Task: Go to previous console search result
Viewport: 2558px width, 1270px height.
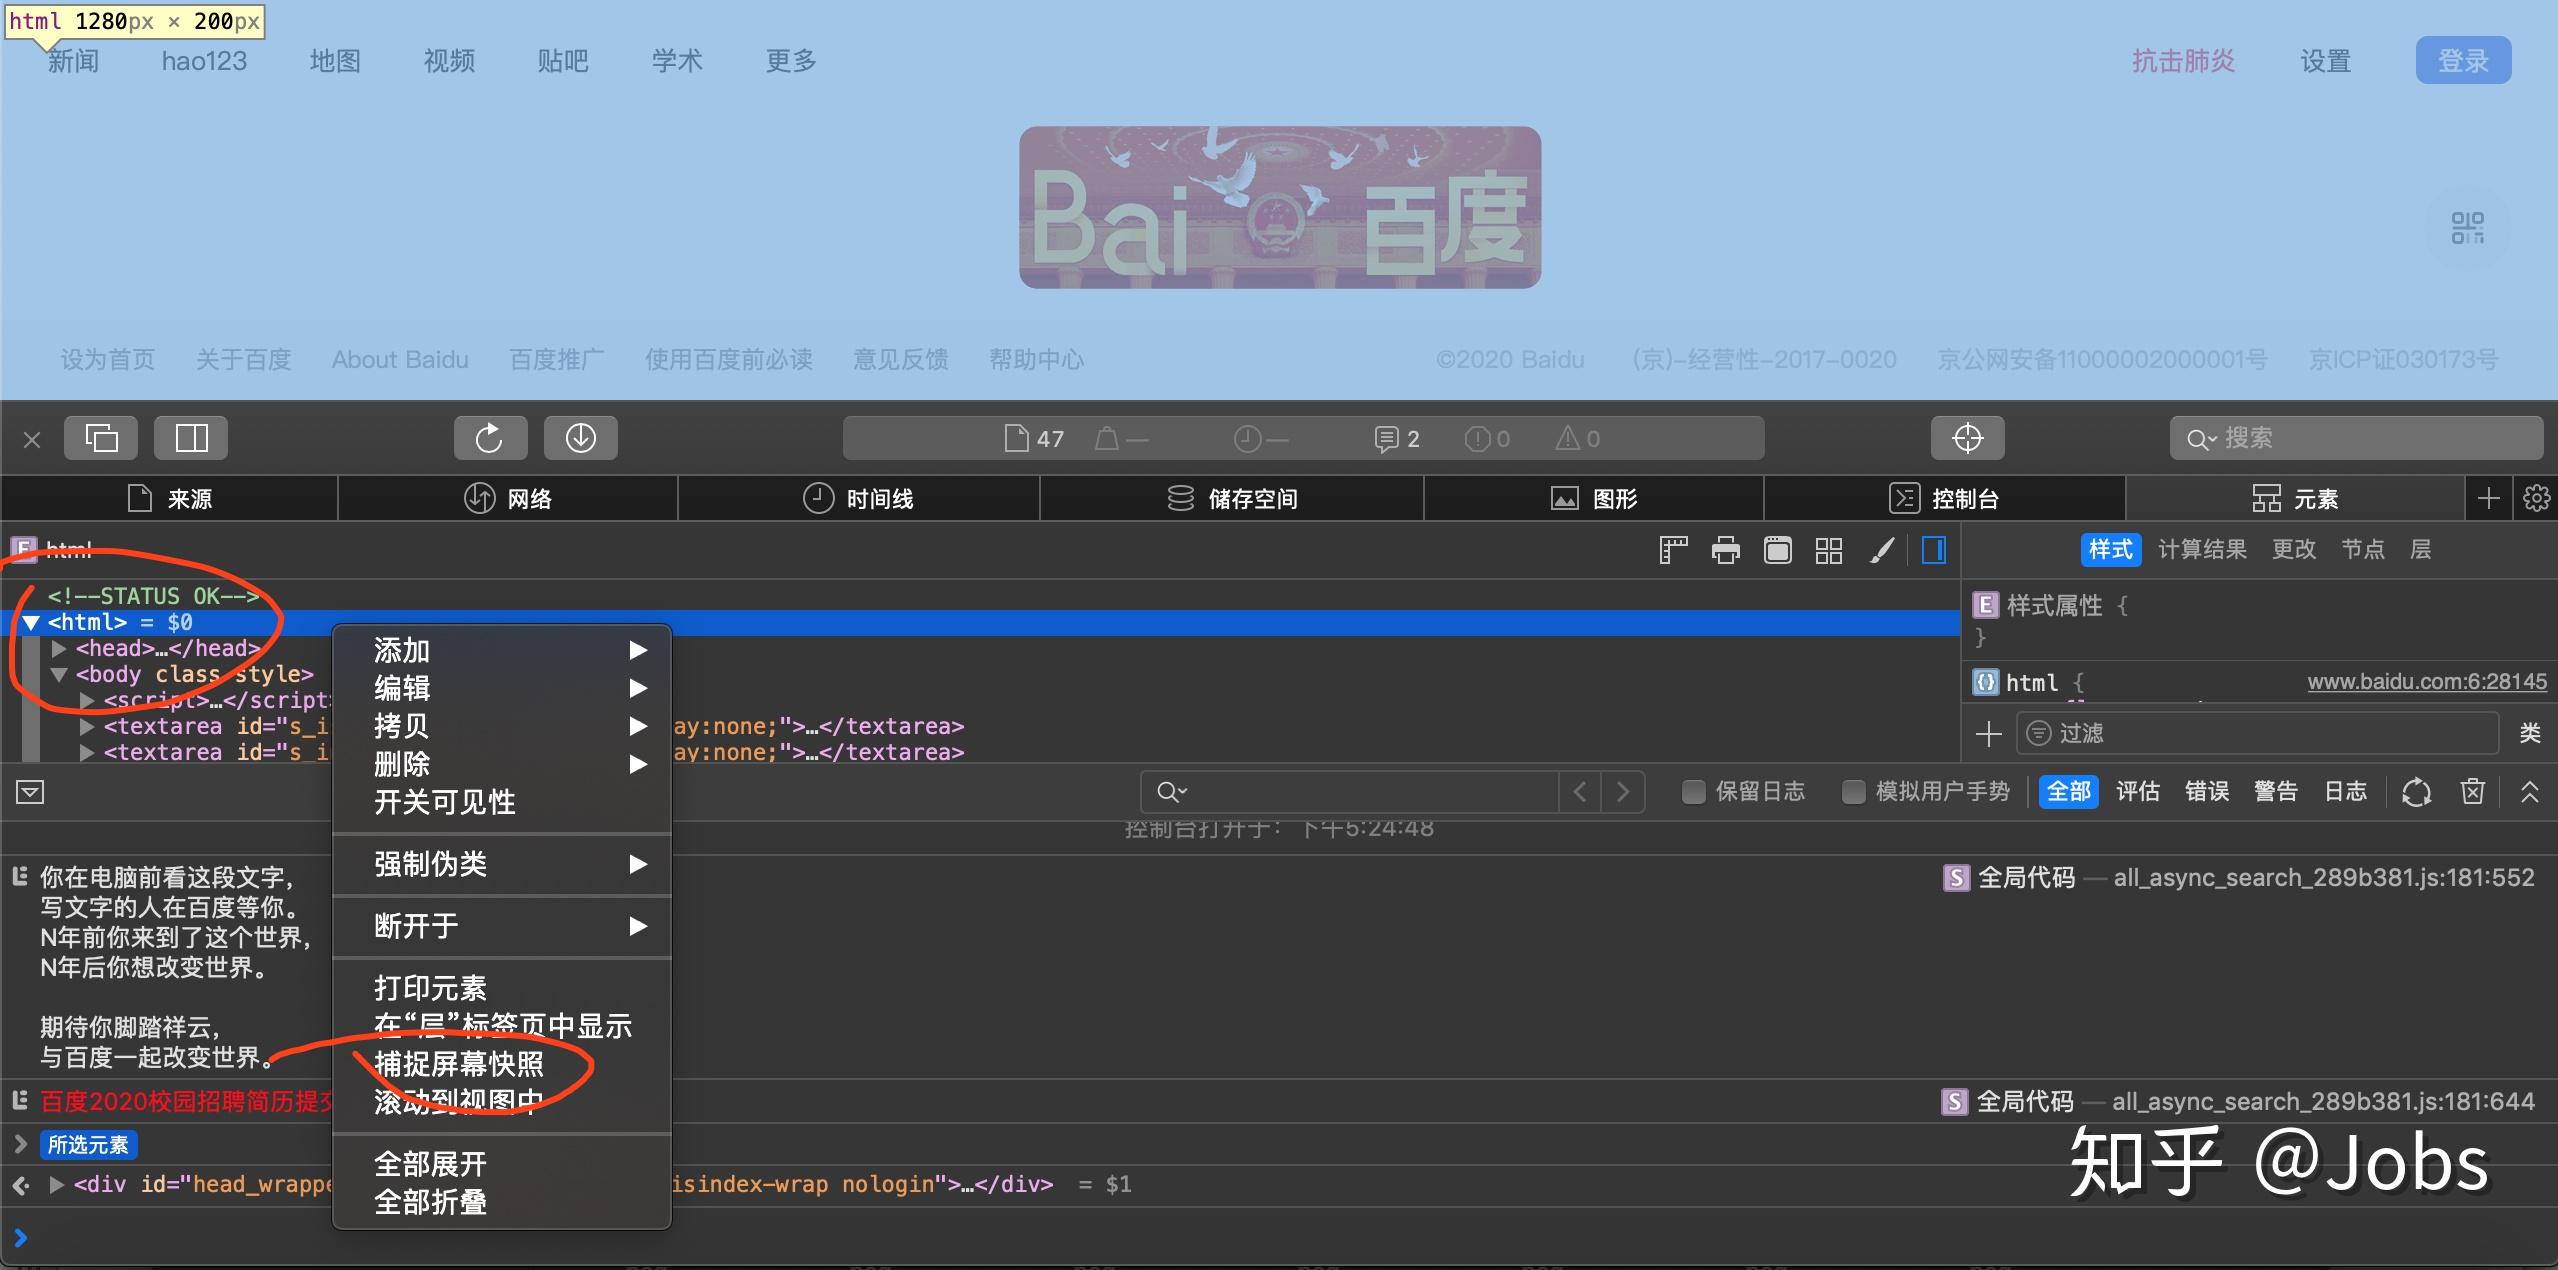Action: tap(1580, 792)
